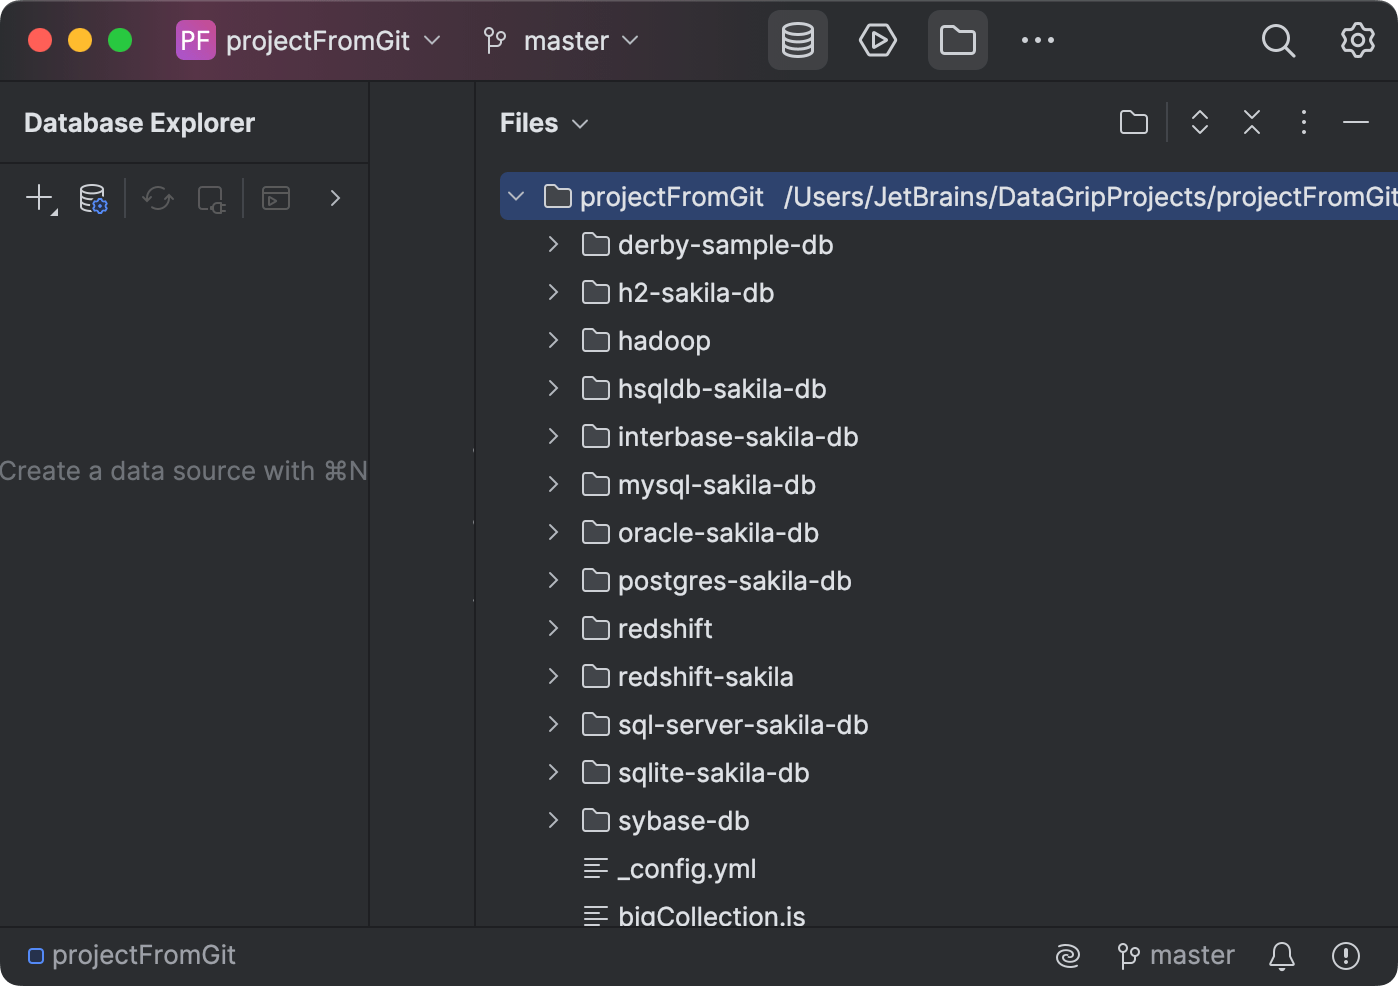Expand all items in Files panel
This screenshot has width=1398, height=986.
coord(1199,123)
